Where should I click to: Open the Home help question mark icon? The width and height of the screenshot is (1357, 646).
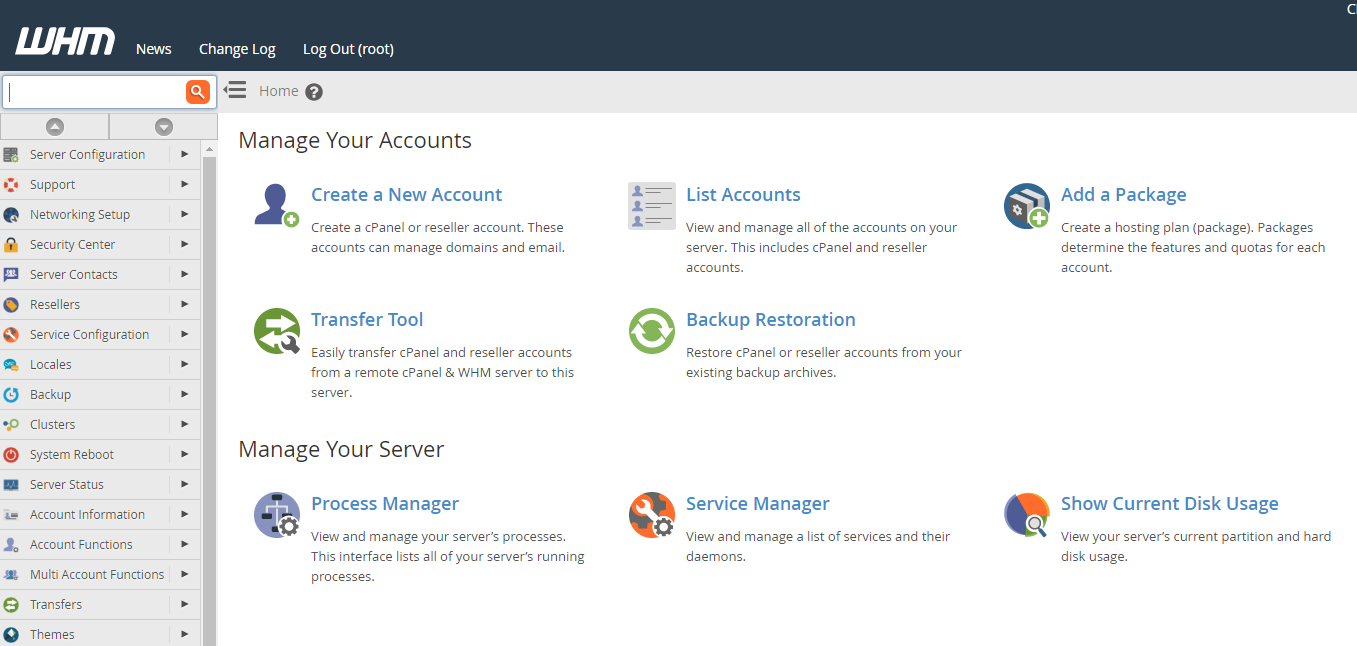click(314, 92)
